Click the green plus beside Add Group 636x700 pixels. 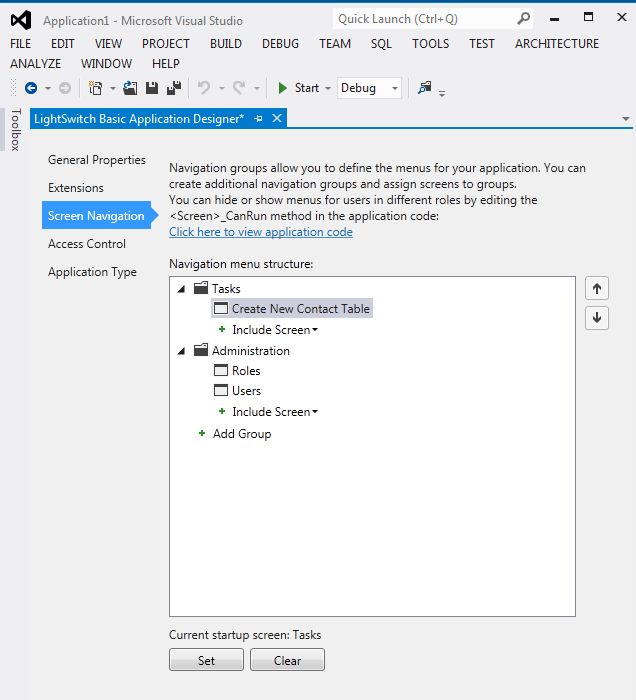[202, 433]
